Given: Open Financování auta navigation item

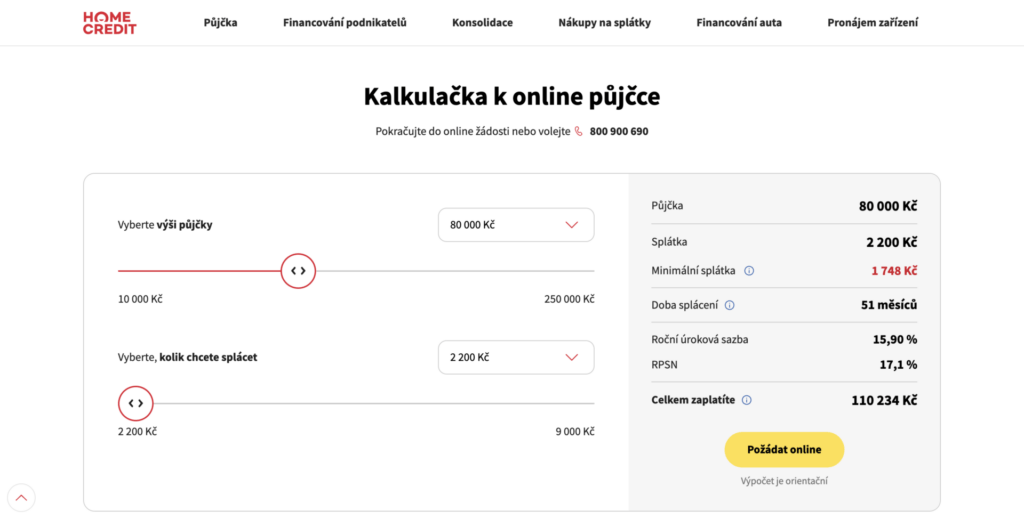Looking at the screenshot, I should pyautogui.click(x=739, y=23).
